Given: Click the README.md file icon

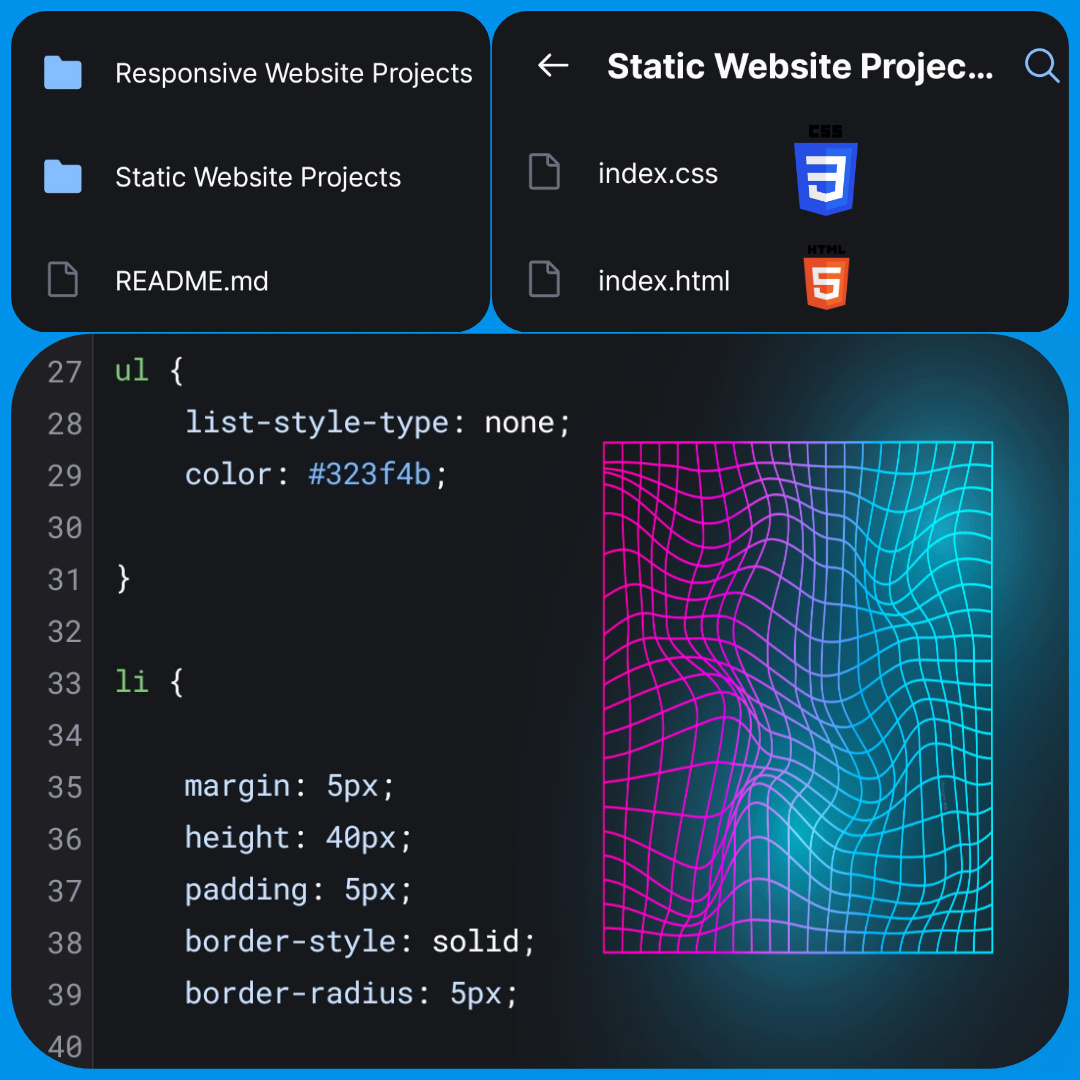Looking at the screenshot, I should (x=62, y=281).
